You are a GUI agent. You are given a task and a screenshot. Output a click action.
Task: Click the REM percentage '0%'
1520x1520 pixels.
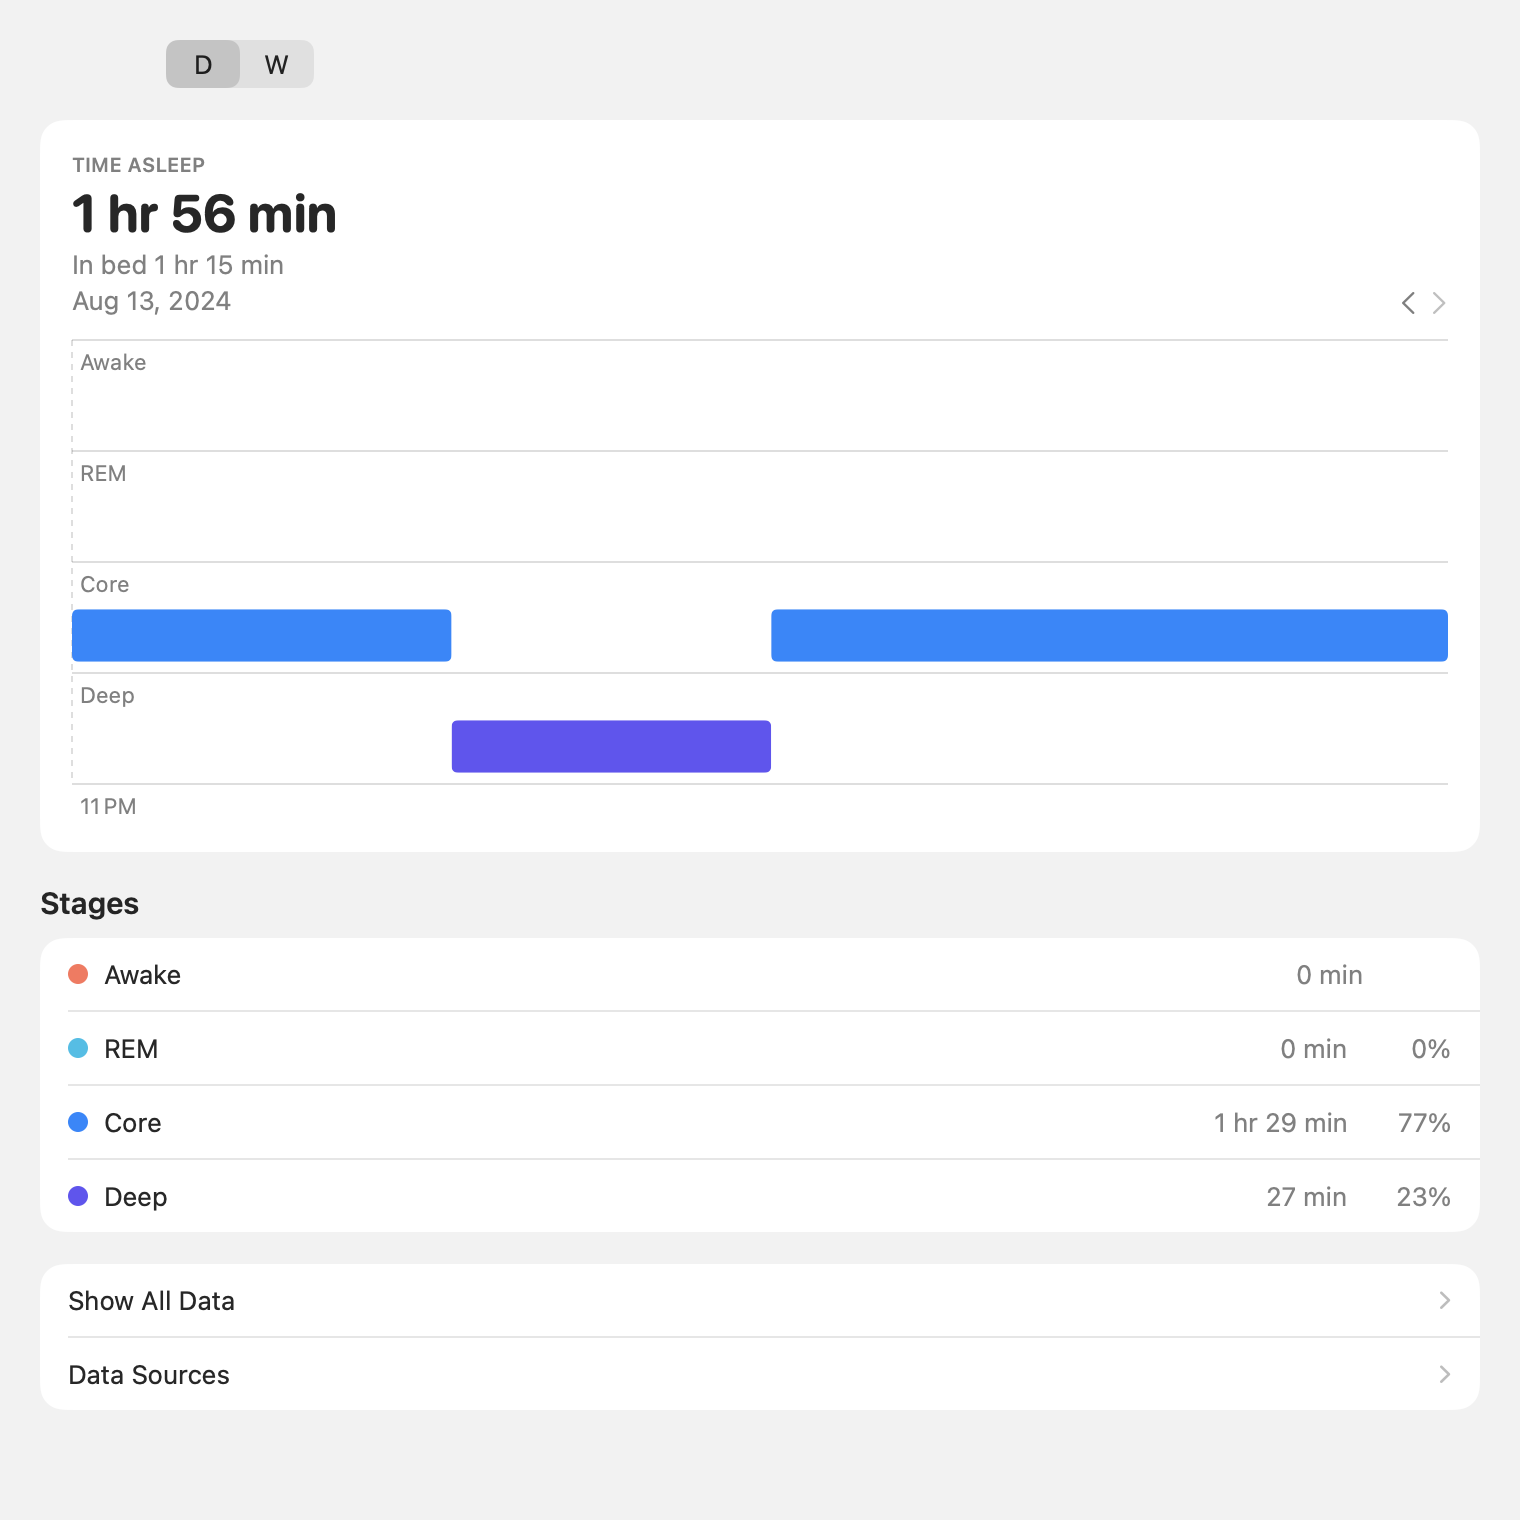click(x=1431, y=1049)
